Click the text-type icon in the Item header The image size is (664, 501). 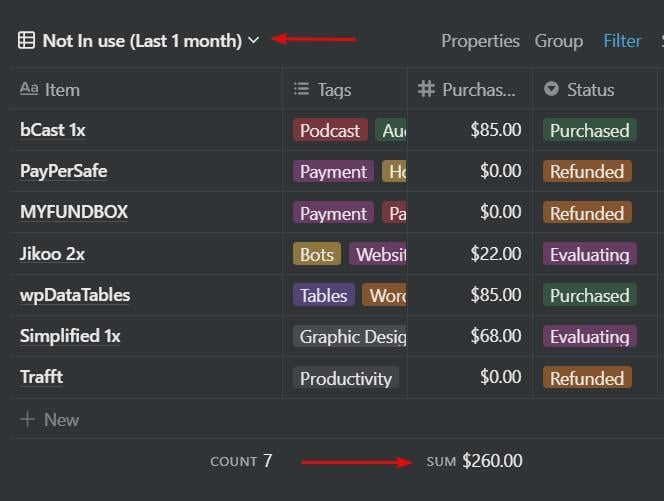pyautogui.click(x=29, y=90)
